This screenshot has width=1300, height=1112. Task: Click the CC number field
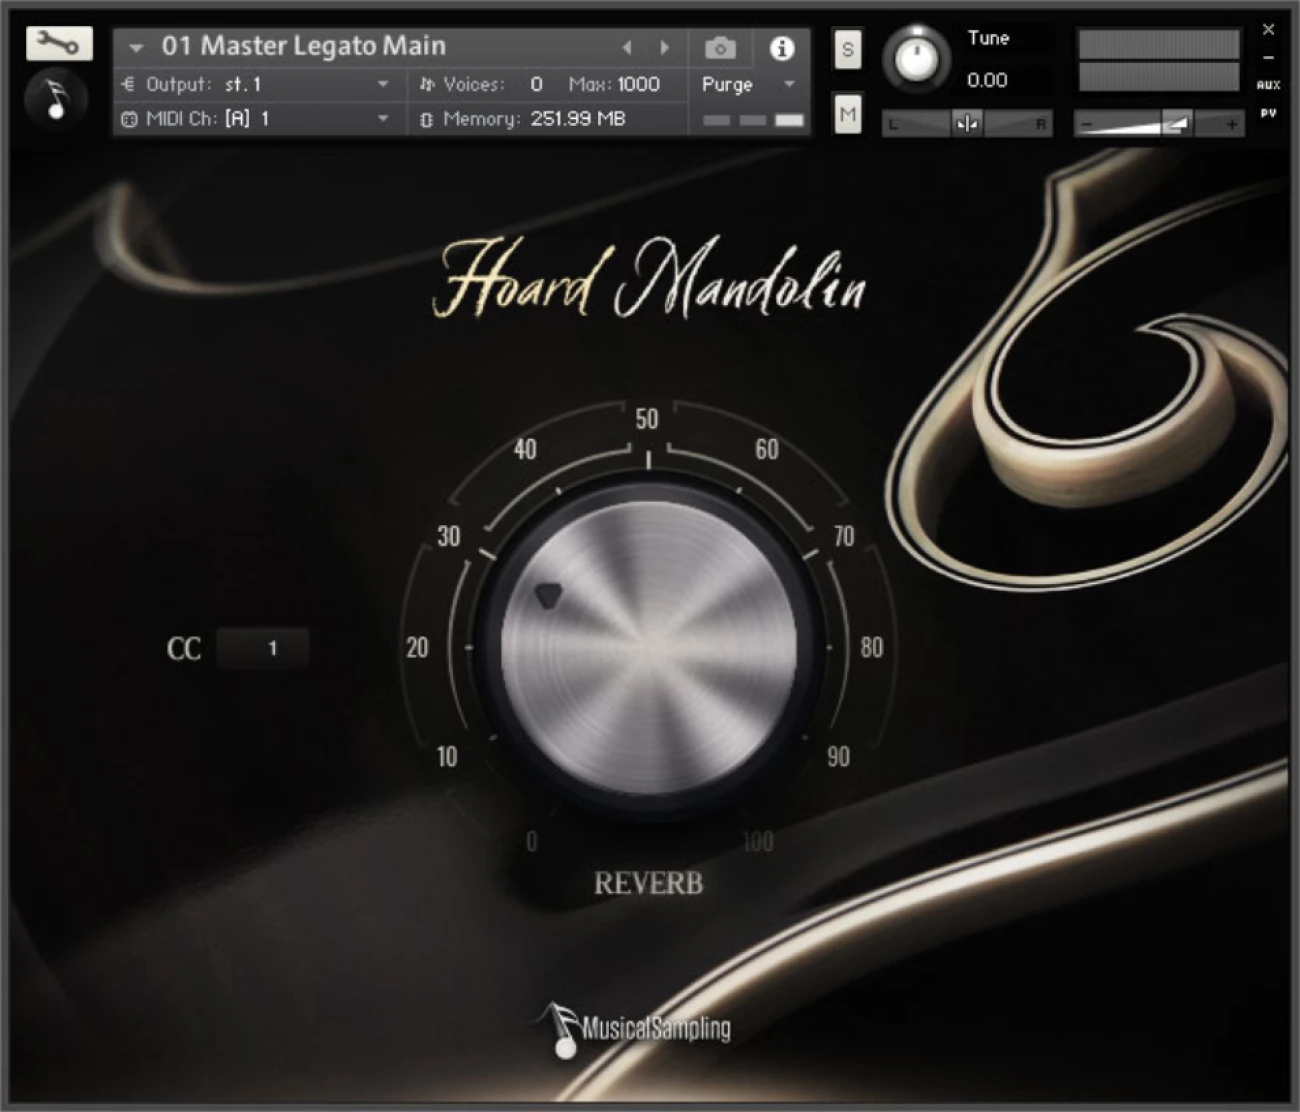[x=263, y=648]
